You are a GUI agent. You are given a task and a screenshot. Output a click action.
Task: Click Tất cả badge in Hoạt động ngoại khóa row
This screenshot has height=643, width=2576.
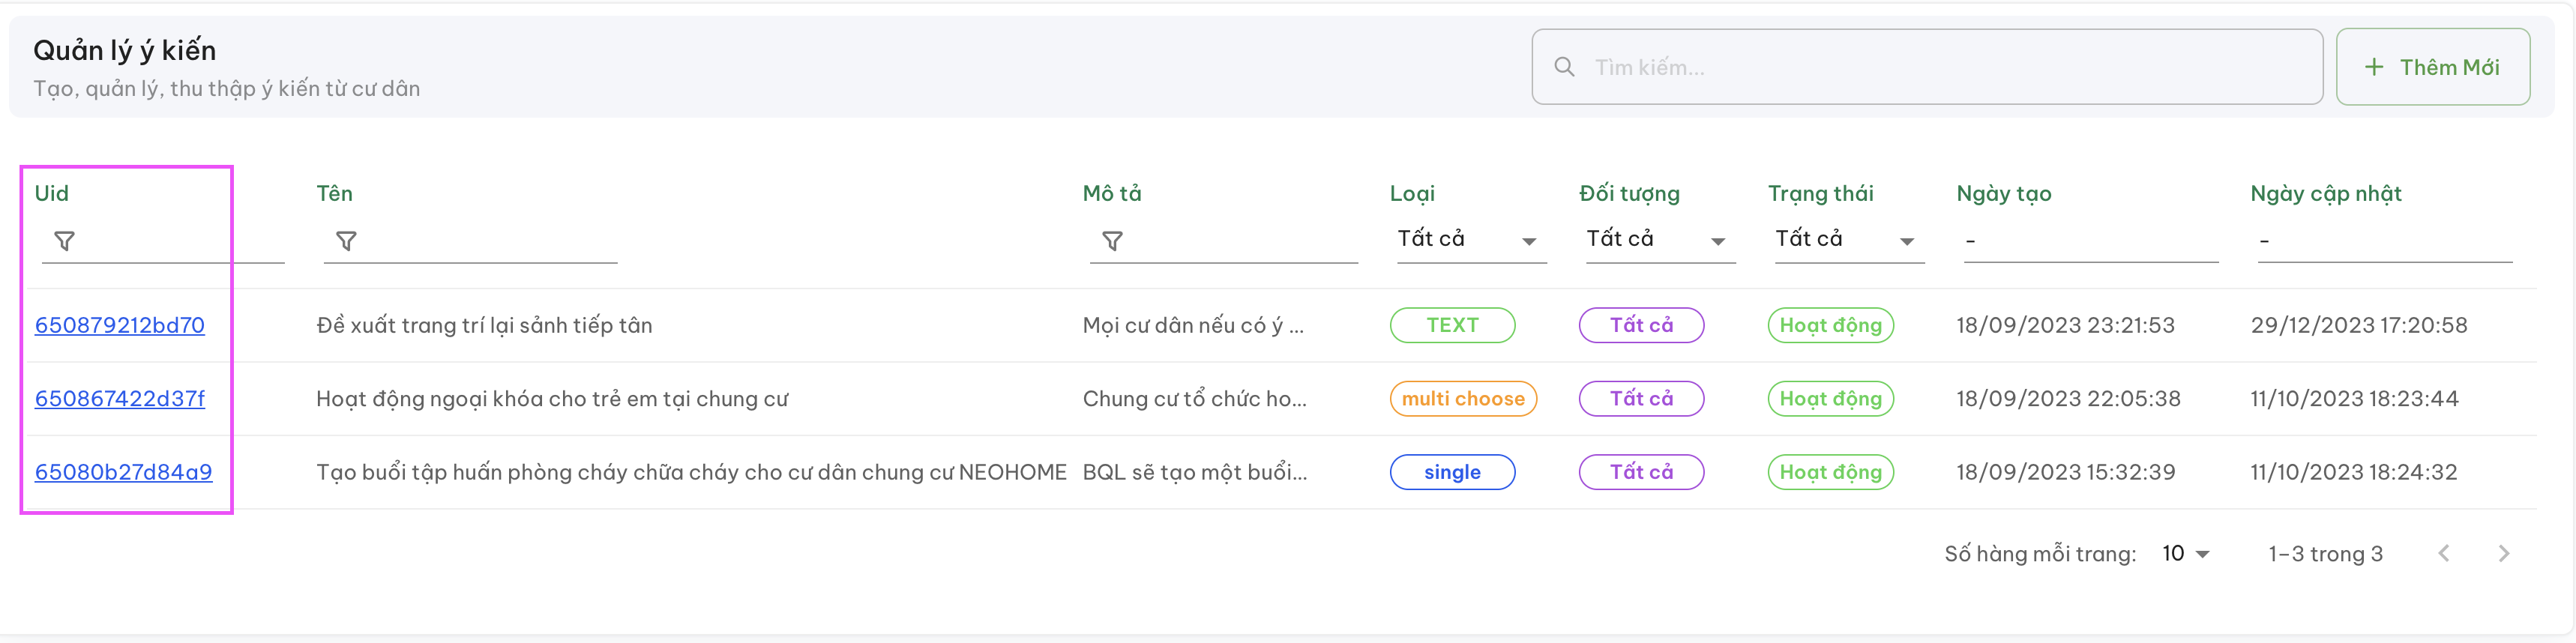click(x=1641, y=398)
